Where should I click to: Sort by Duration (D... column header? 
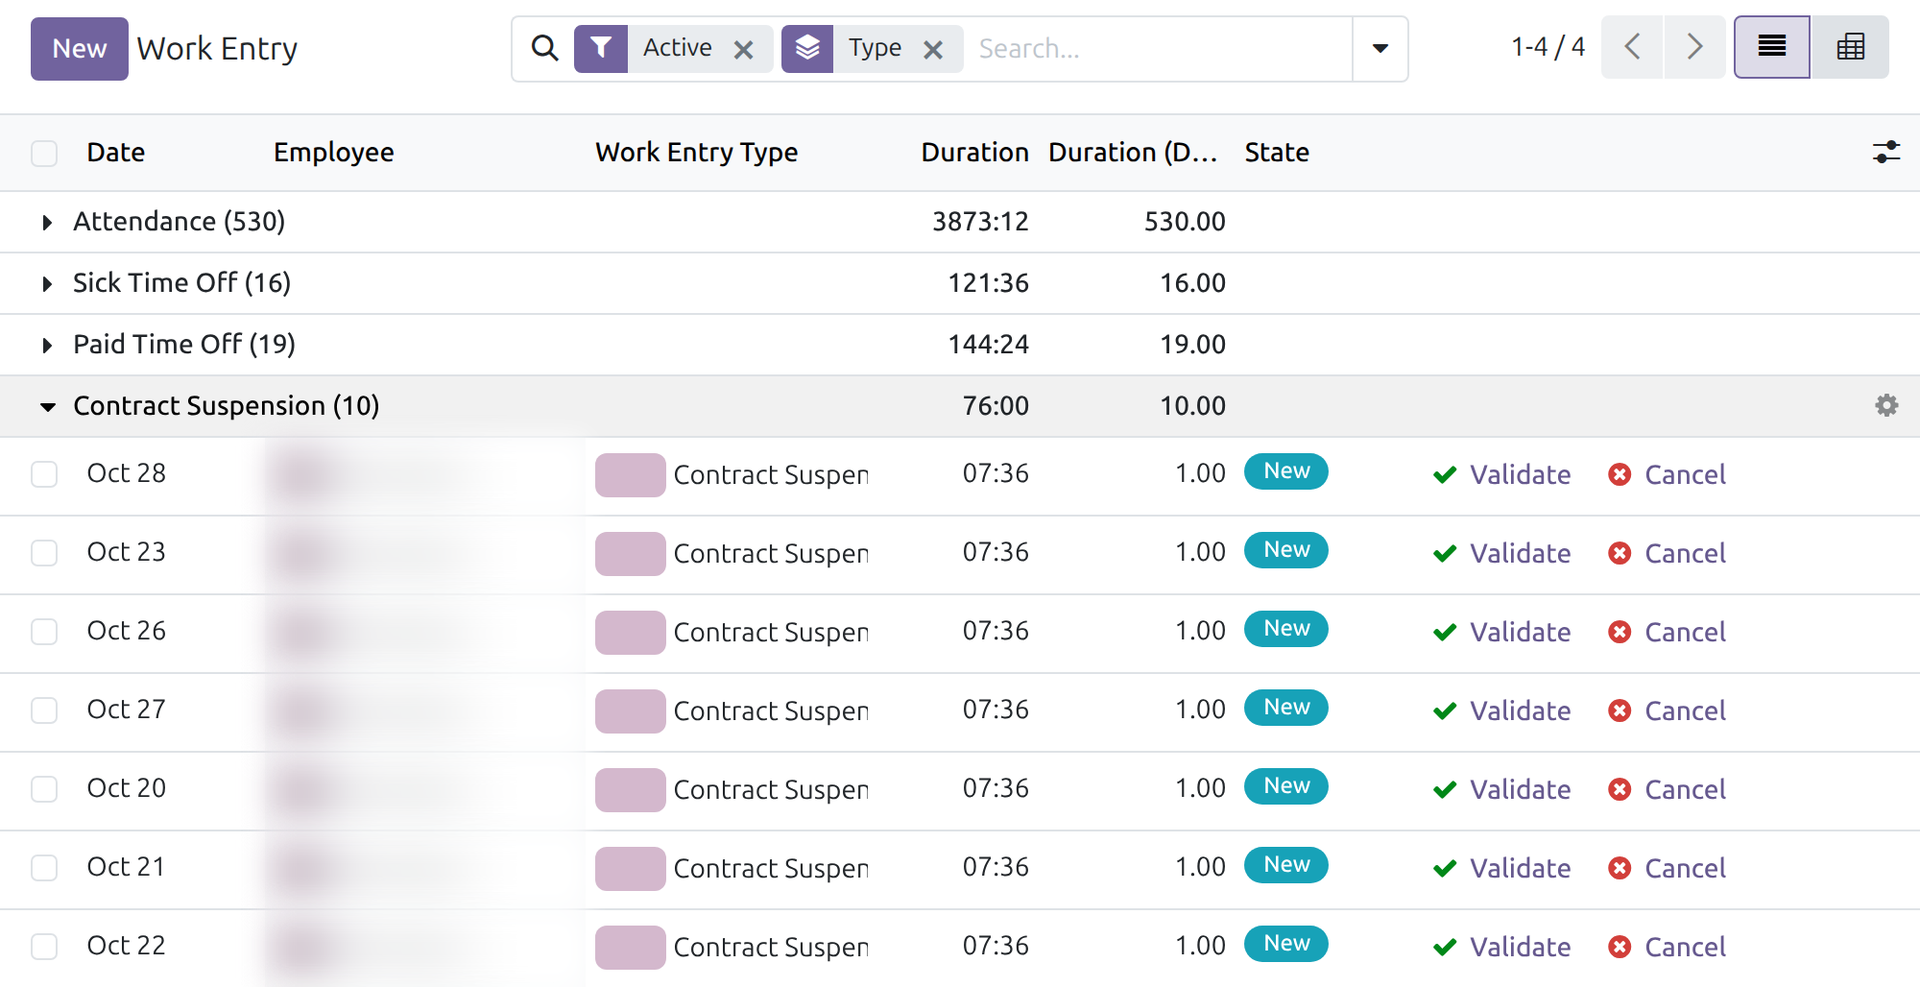tap(1133, 152)
